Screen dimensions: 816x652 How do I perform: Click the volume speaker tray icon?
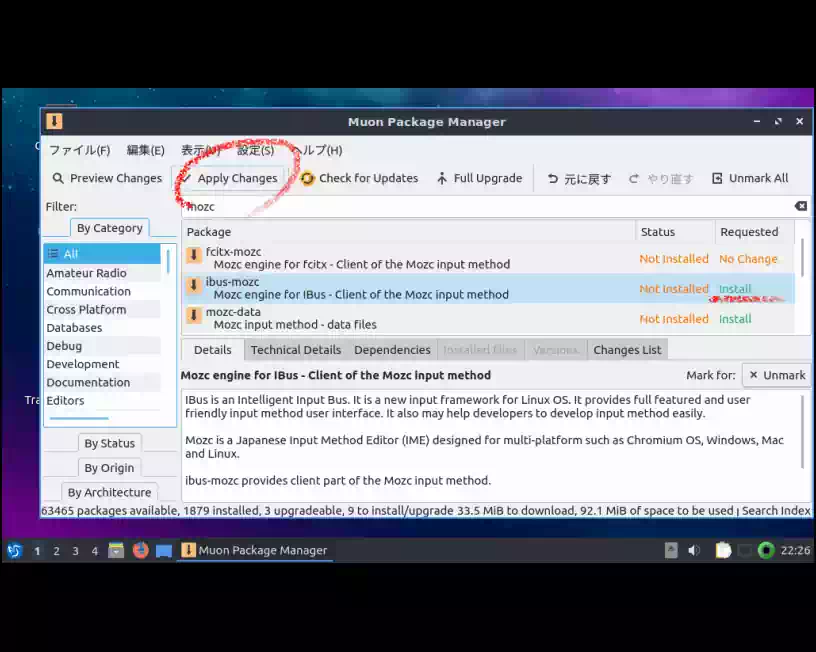694,550
